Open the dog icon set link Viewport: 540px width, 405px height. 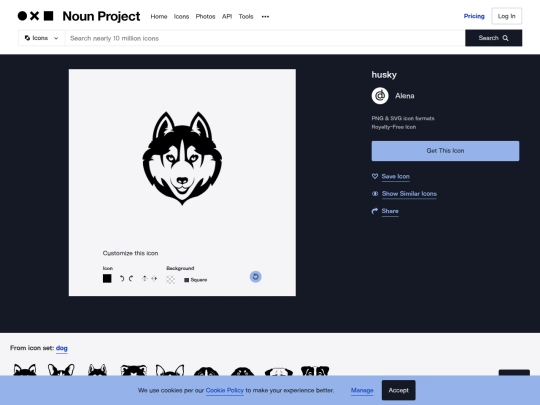pos(62,348)
